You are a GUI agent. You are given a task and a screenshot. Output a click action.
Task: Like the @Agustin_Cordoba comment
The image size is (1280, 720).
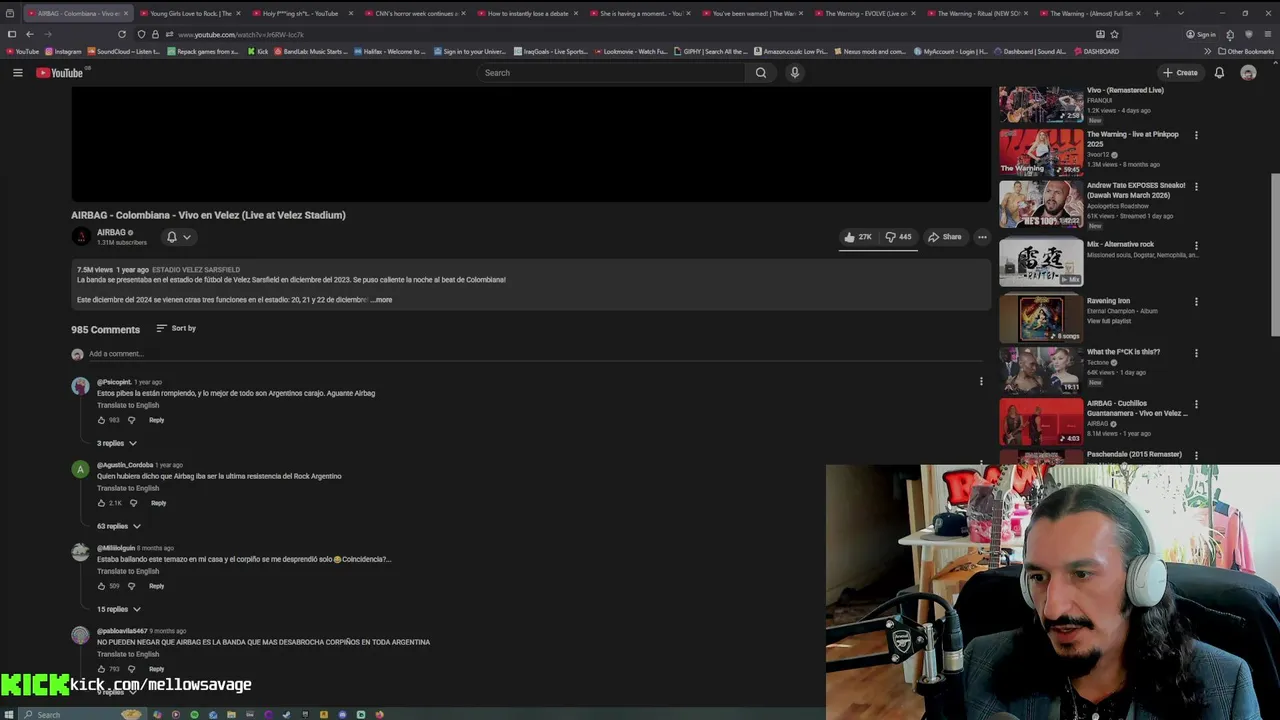(101, 503)
